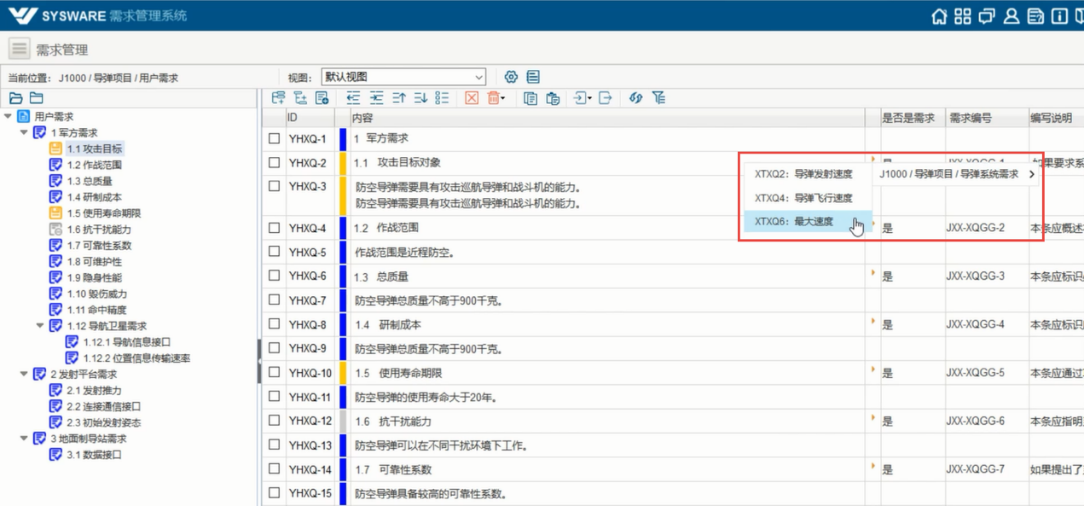Click the filter icon in the grid toolbar

658,98
